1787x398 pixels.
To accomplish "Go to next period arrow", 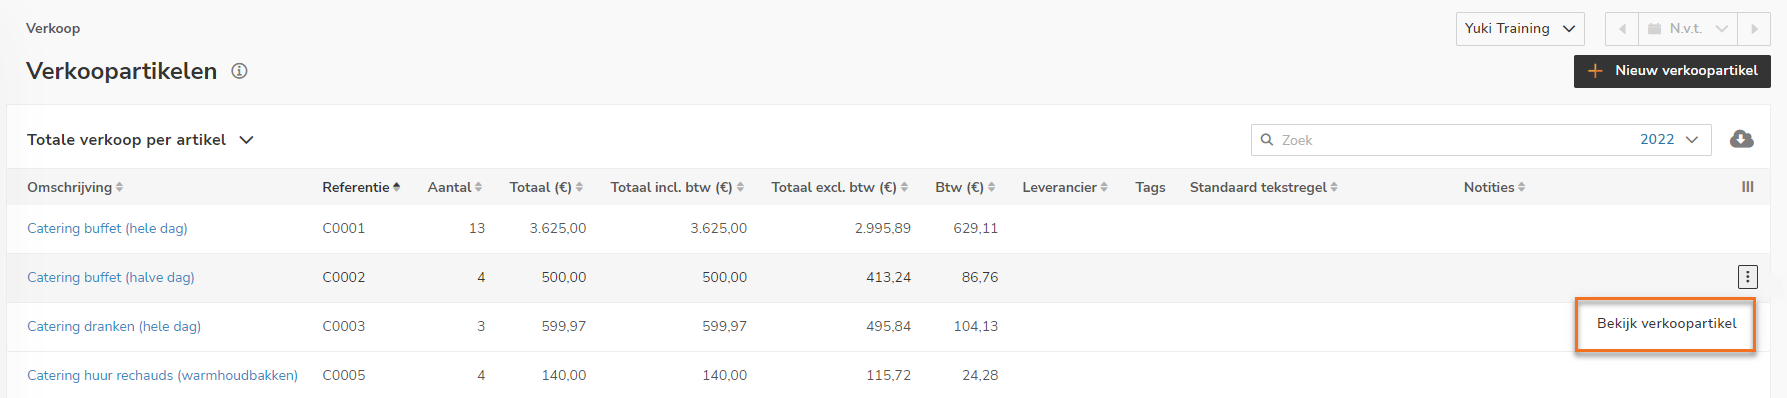I will (x=1754, y=29).
